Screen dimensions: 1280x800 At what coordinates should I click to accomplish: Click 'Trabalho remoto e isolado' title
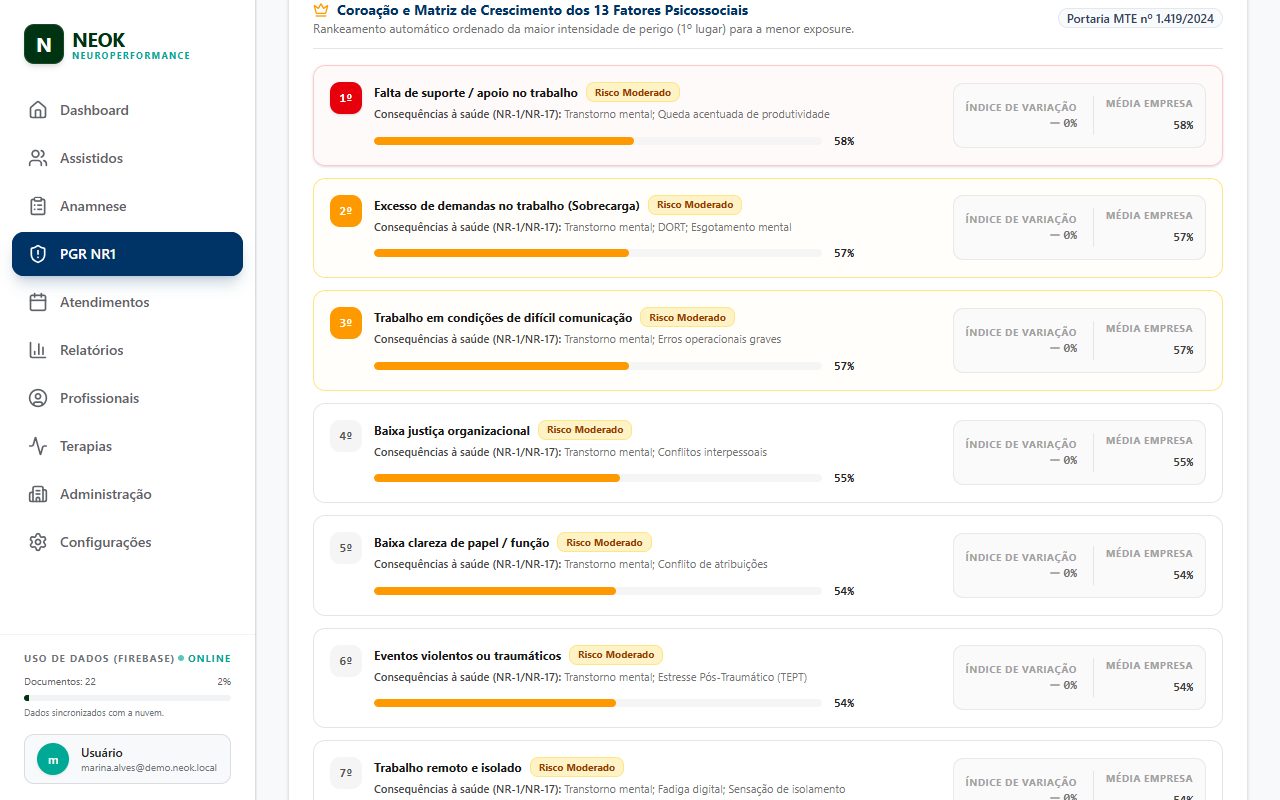pyautogui.click(x=448, y=768)
